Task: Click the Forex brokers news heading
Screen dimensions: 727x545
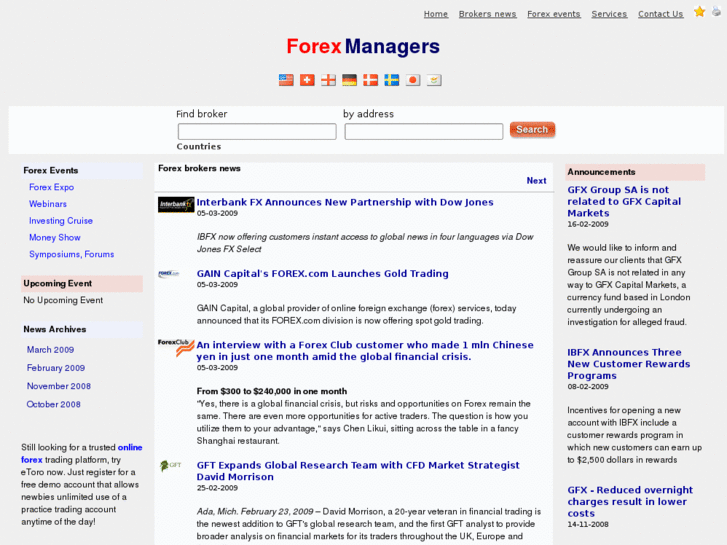Action: 199,168
